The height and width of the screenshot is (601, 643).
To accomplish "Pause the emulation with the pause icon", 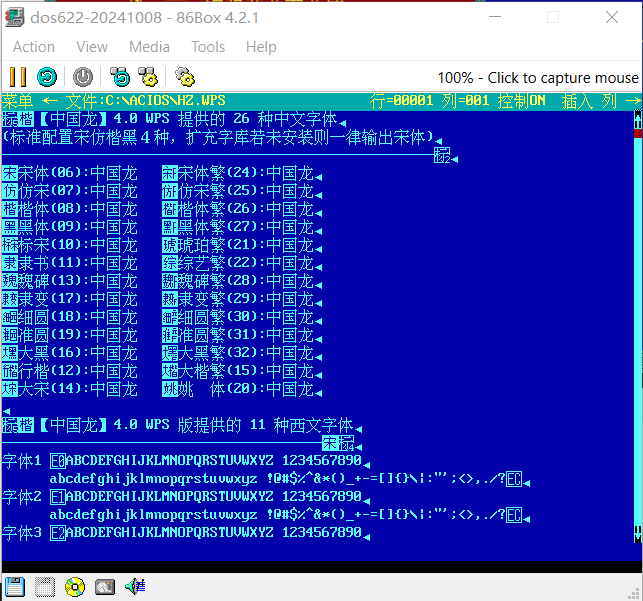I will tap(18, 77).
